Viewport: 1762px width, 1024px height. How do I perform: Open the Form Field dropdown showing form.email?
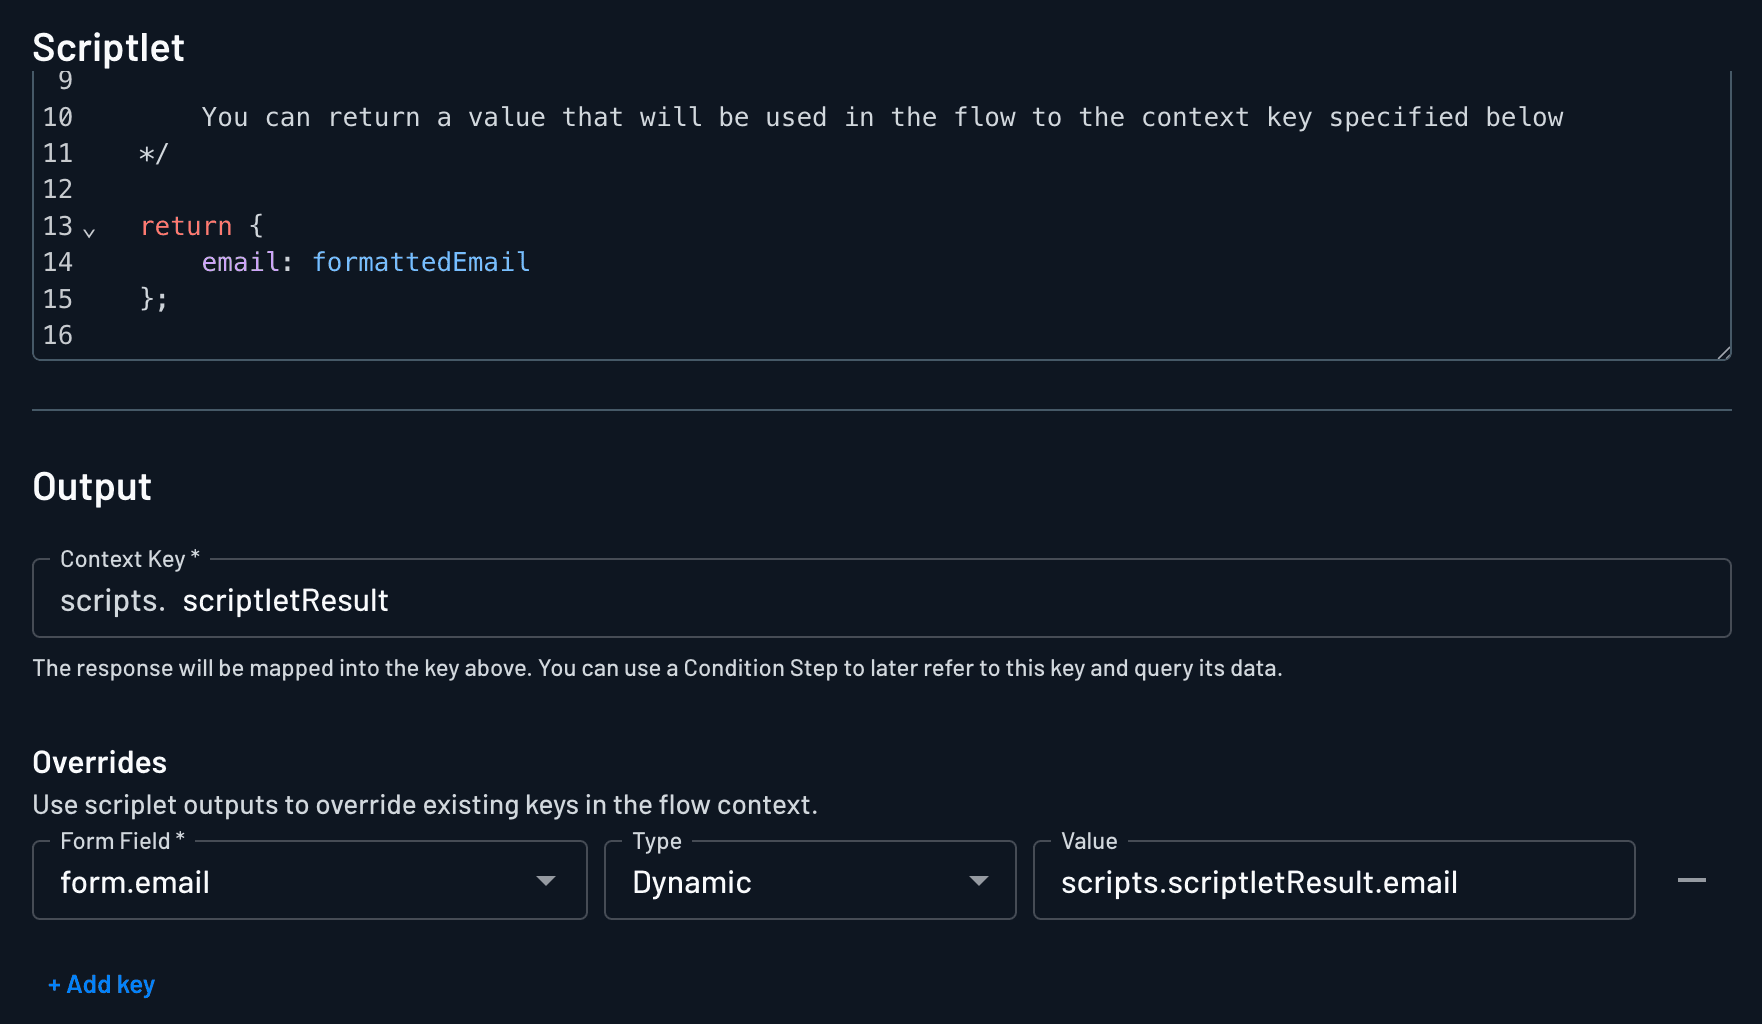click(310, 881)
